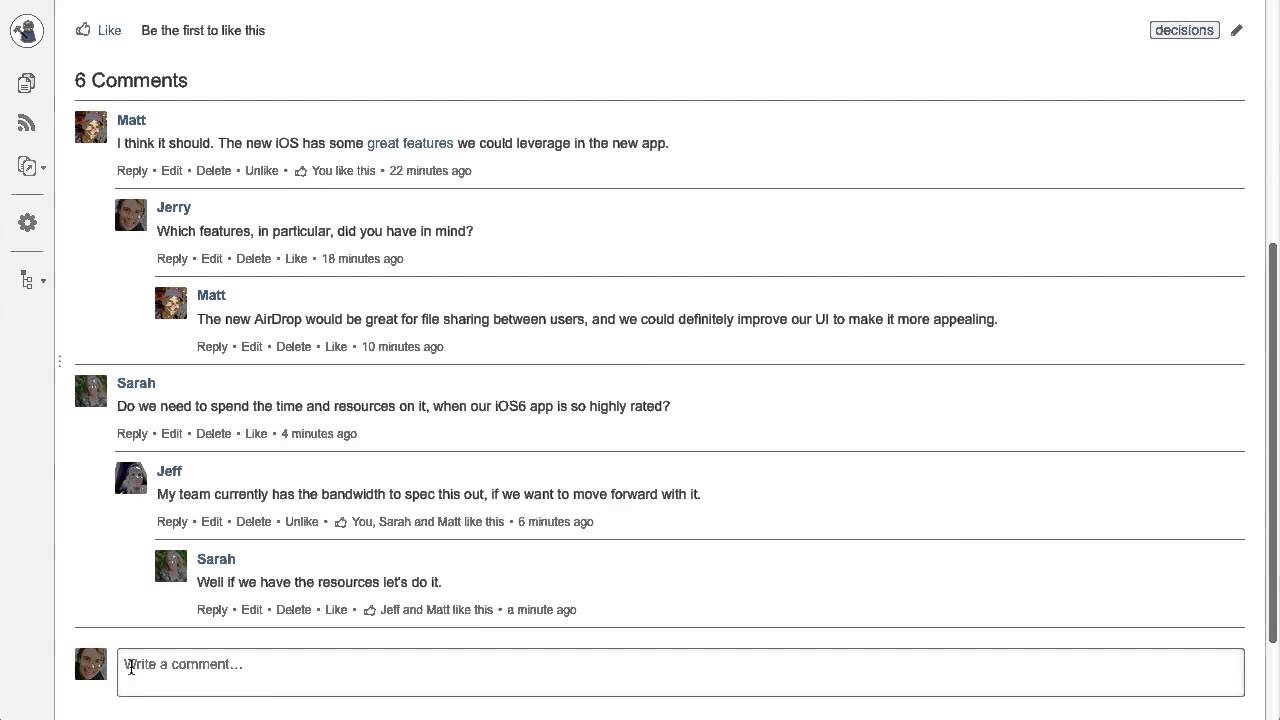Unlike Matt's first comment
1280x720 pixels.
click(261, 171)
